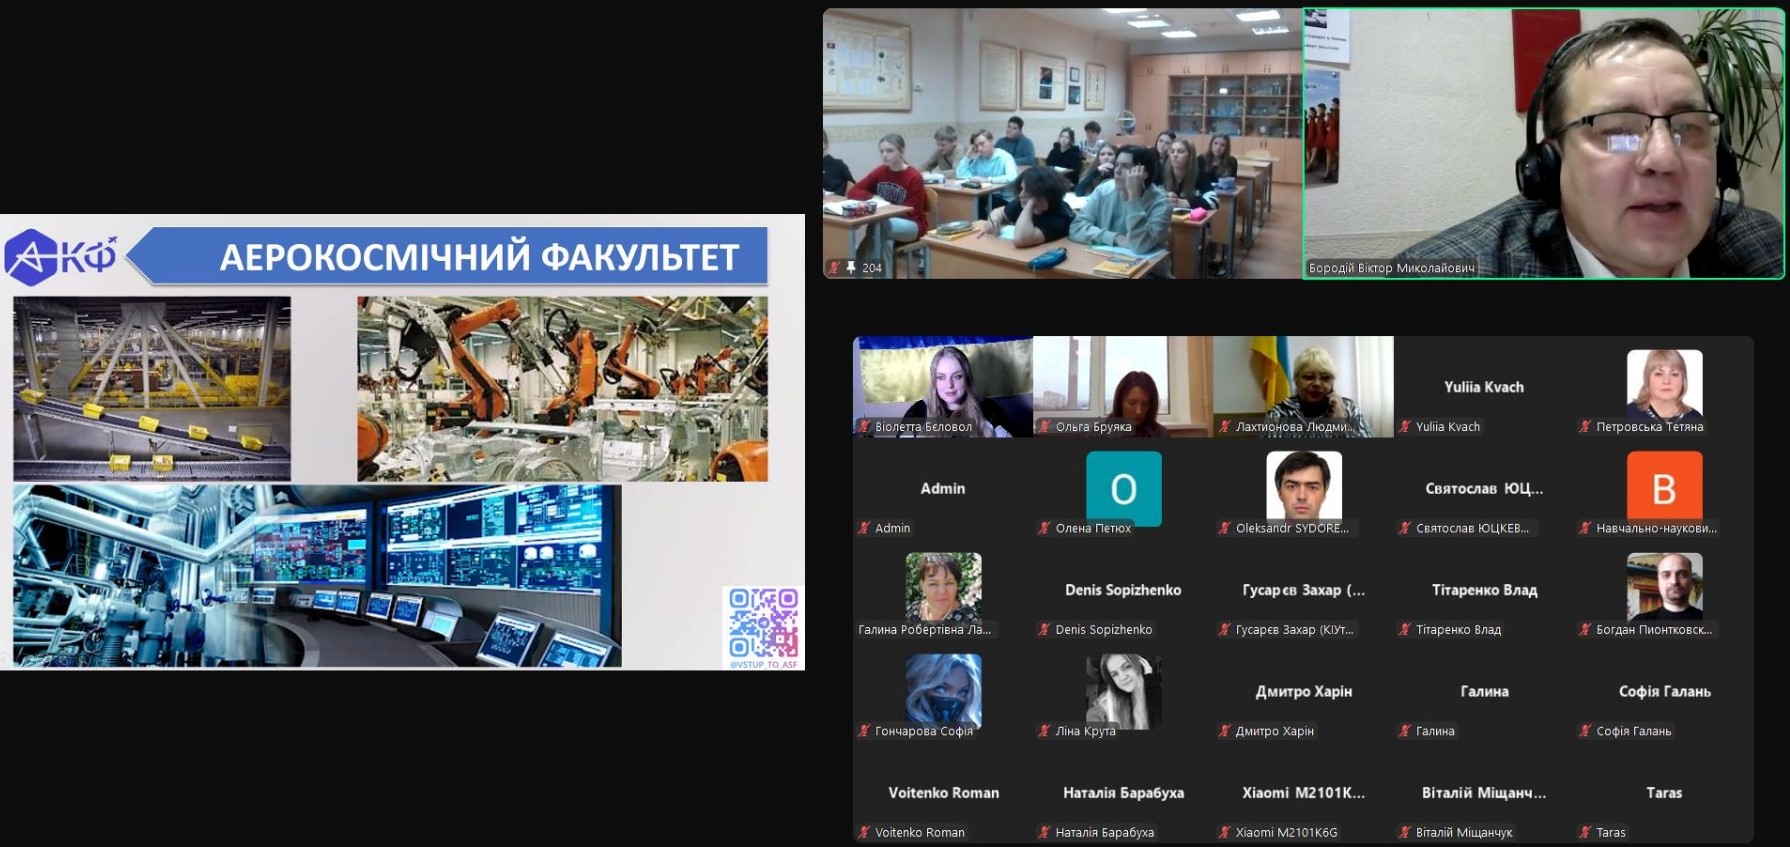The width and height of the screenshot is (1790, 847).
Task: Click muted mic icon next to Admin label
Action: 864,528
